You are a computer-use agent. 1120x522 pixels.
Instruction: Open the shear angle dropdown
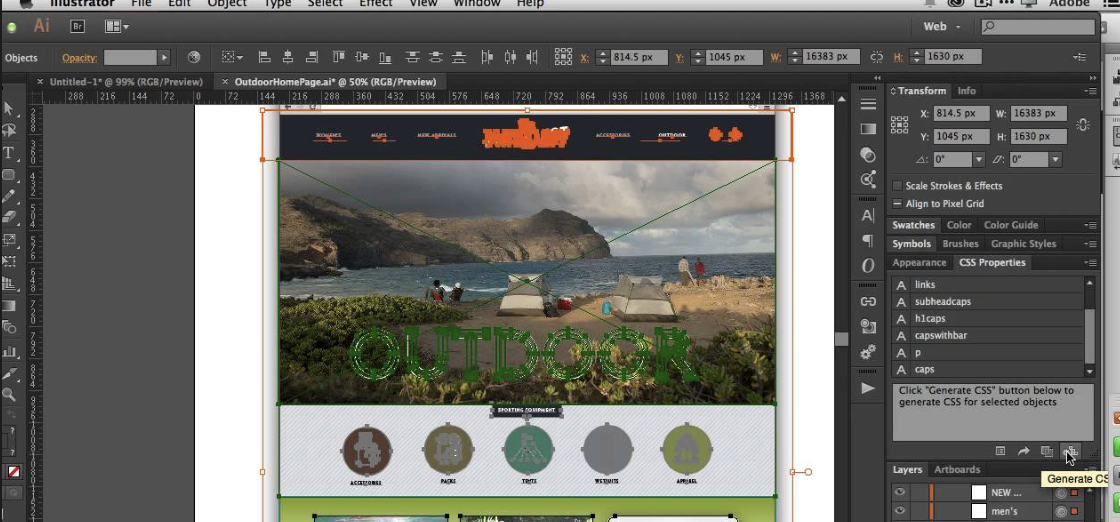point(1055,159)
